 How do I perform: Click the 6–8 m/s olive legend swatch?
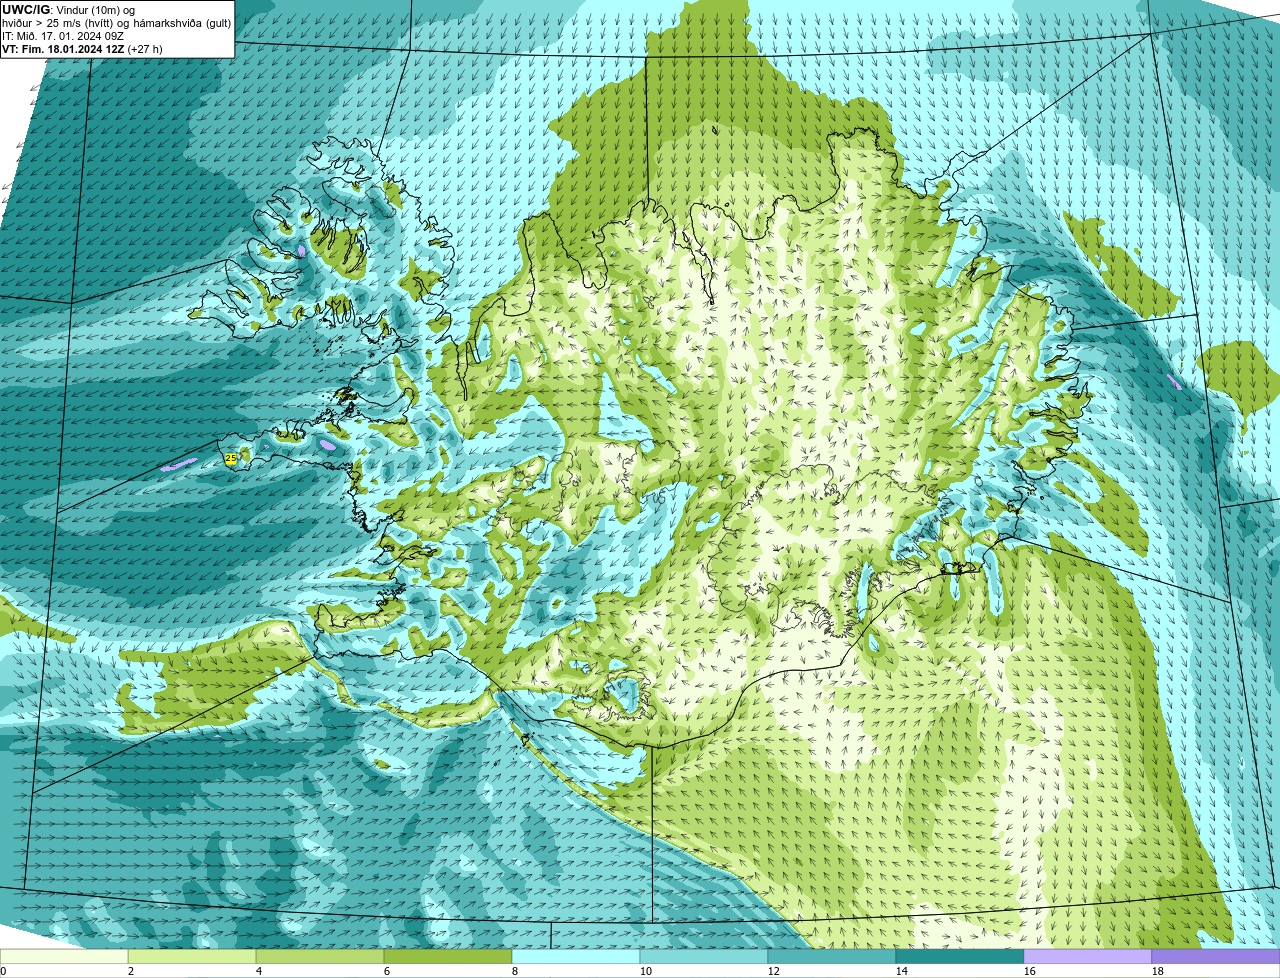click(448, 956)
